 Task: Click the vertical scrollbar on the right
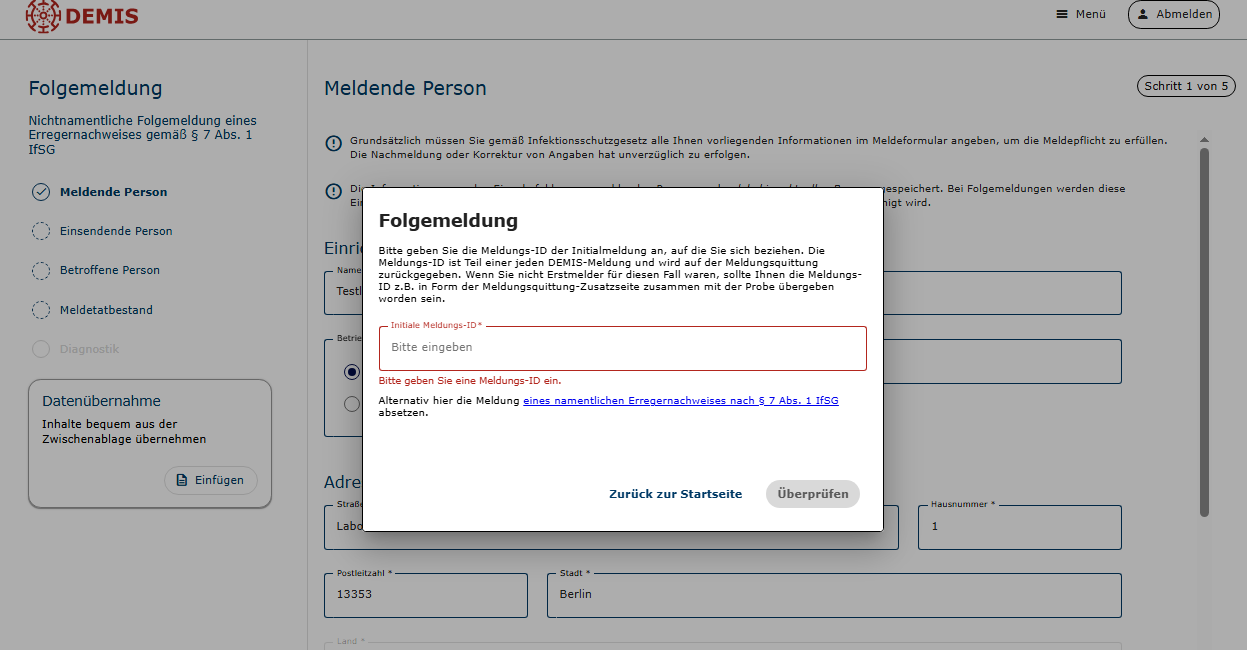pos(1204,330)
